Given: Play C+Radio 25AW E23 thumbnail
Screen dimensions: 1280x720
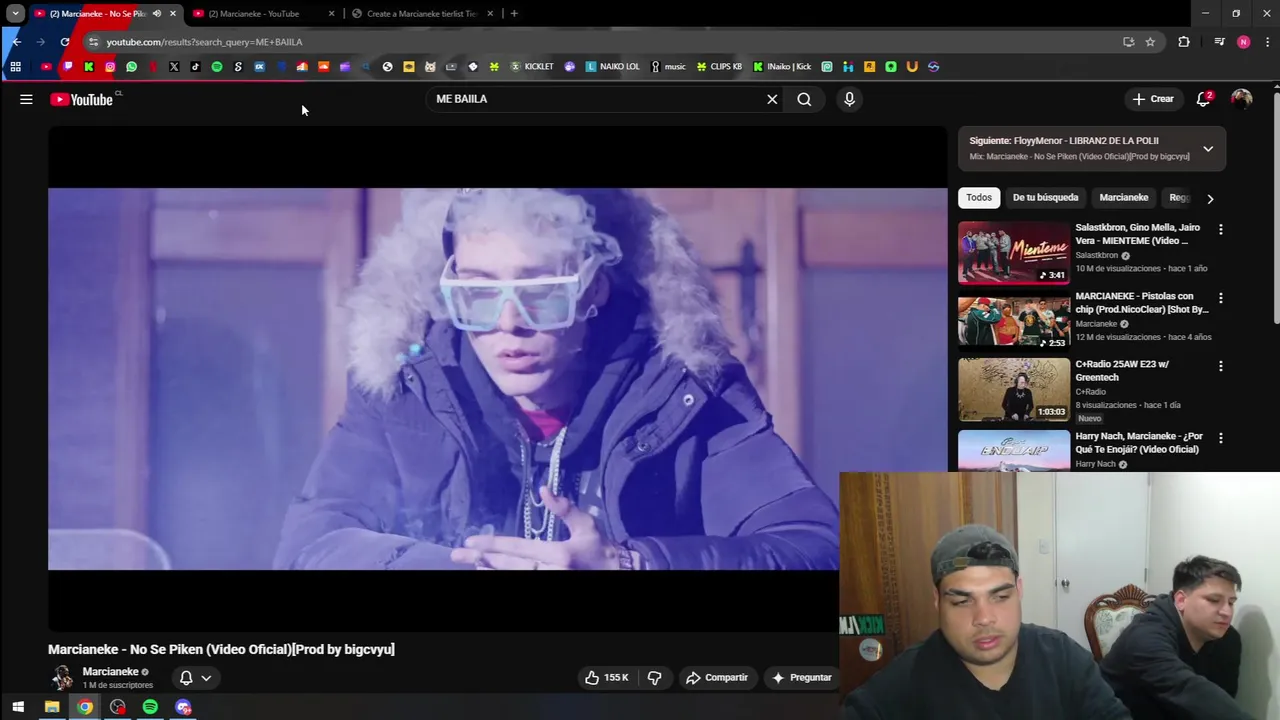Looking at the screenshot, I should (1014, 390).
